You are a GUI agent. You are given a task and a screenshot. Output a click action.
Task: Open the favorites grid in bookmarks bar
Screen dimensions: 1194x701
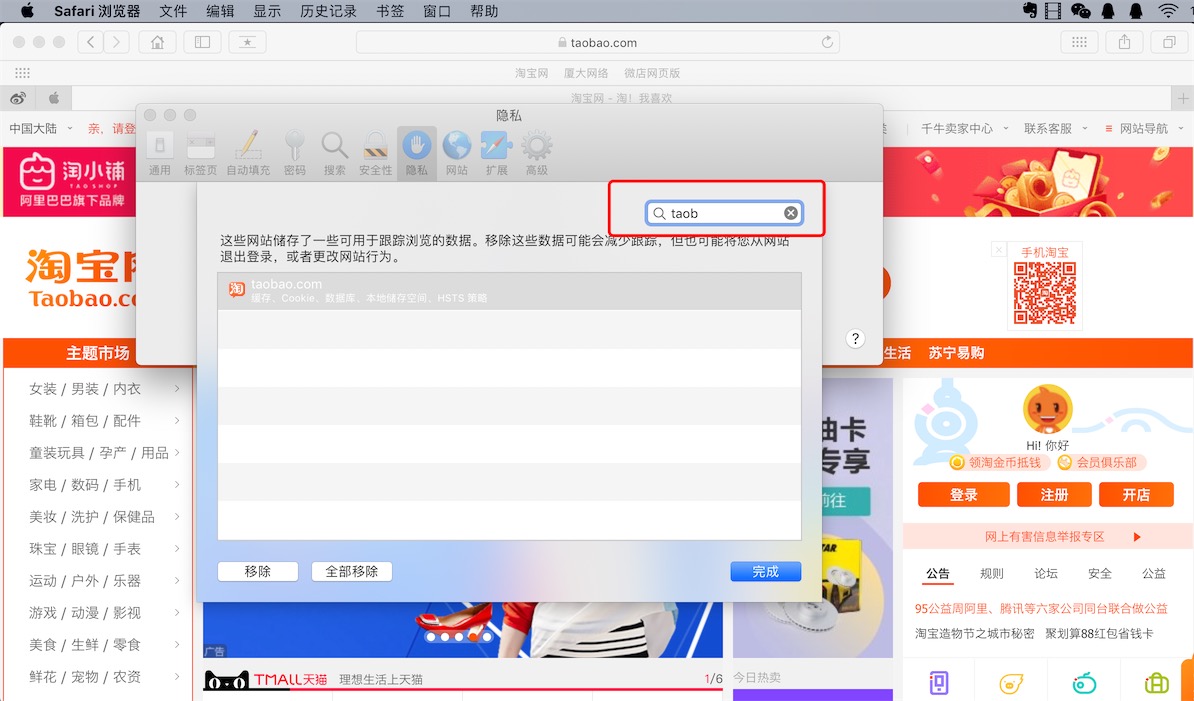(23, 73)
